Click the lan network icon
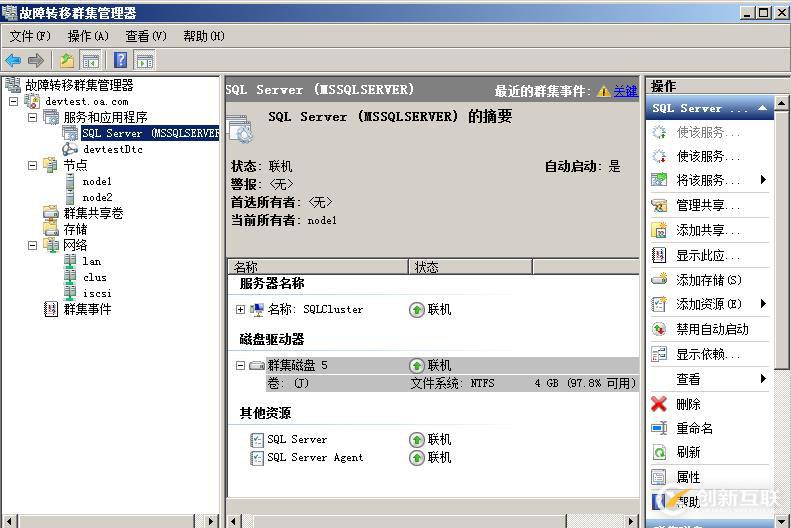Viewport: 791px width, 528px height. (x=70, y=261)
